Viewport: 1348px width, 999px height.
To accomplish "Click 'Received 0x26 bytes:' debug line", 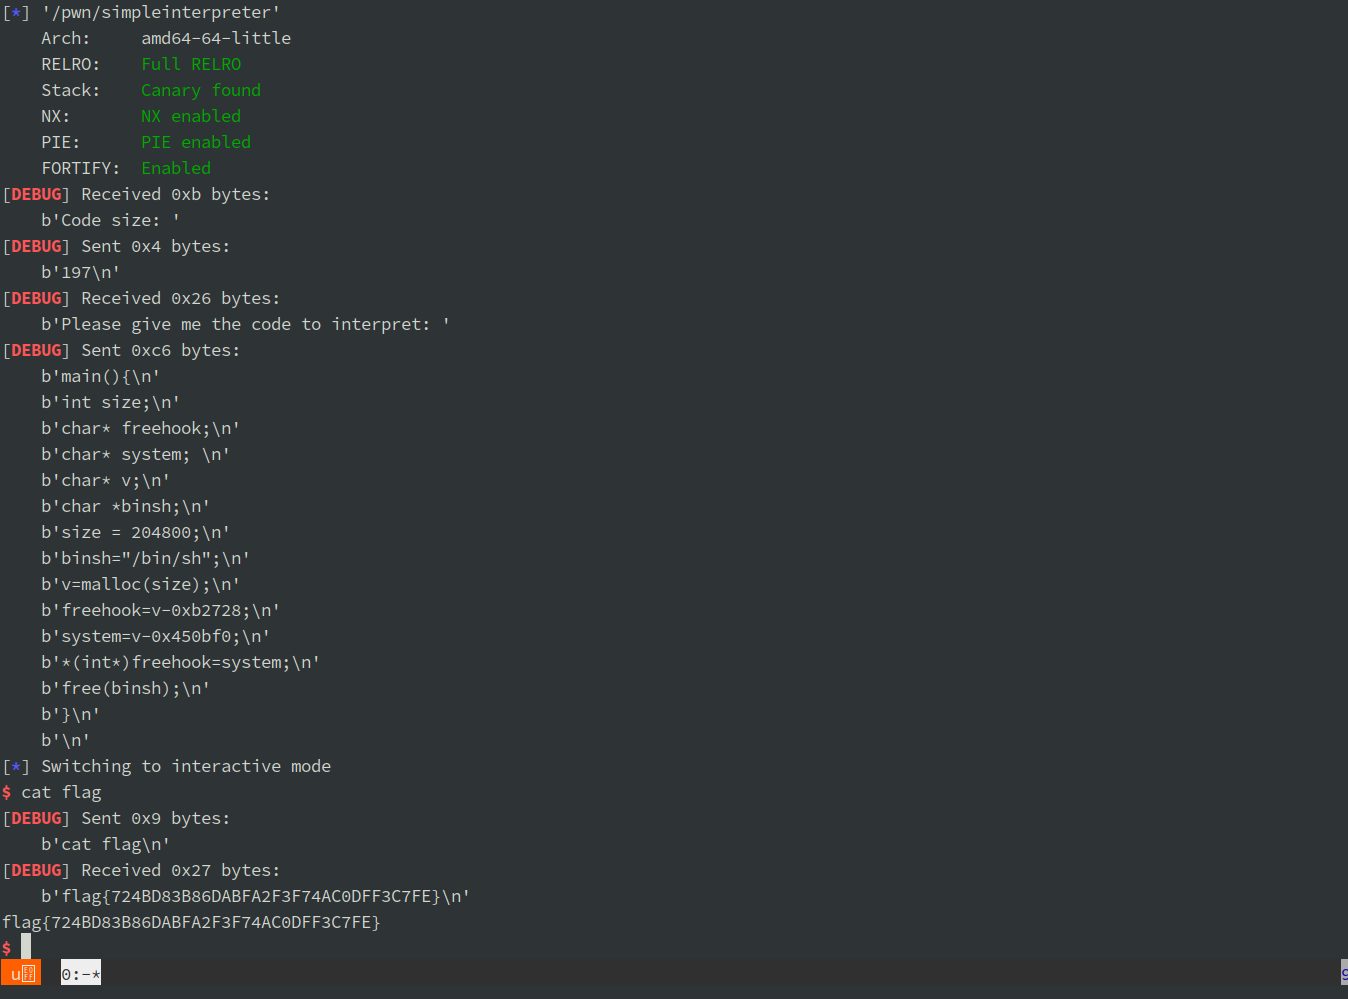I will pyautogui.click(x=141, y=298).
